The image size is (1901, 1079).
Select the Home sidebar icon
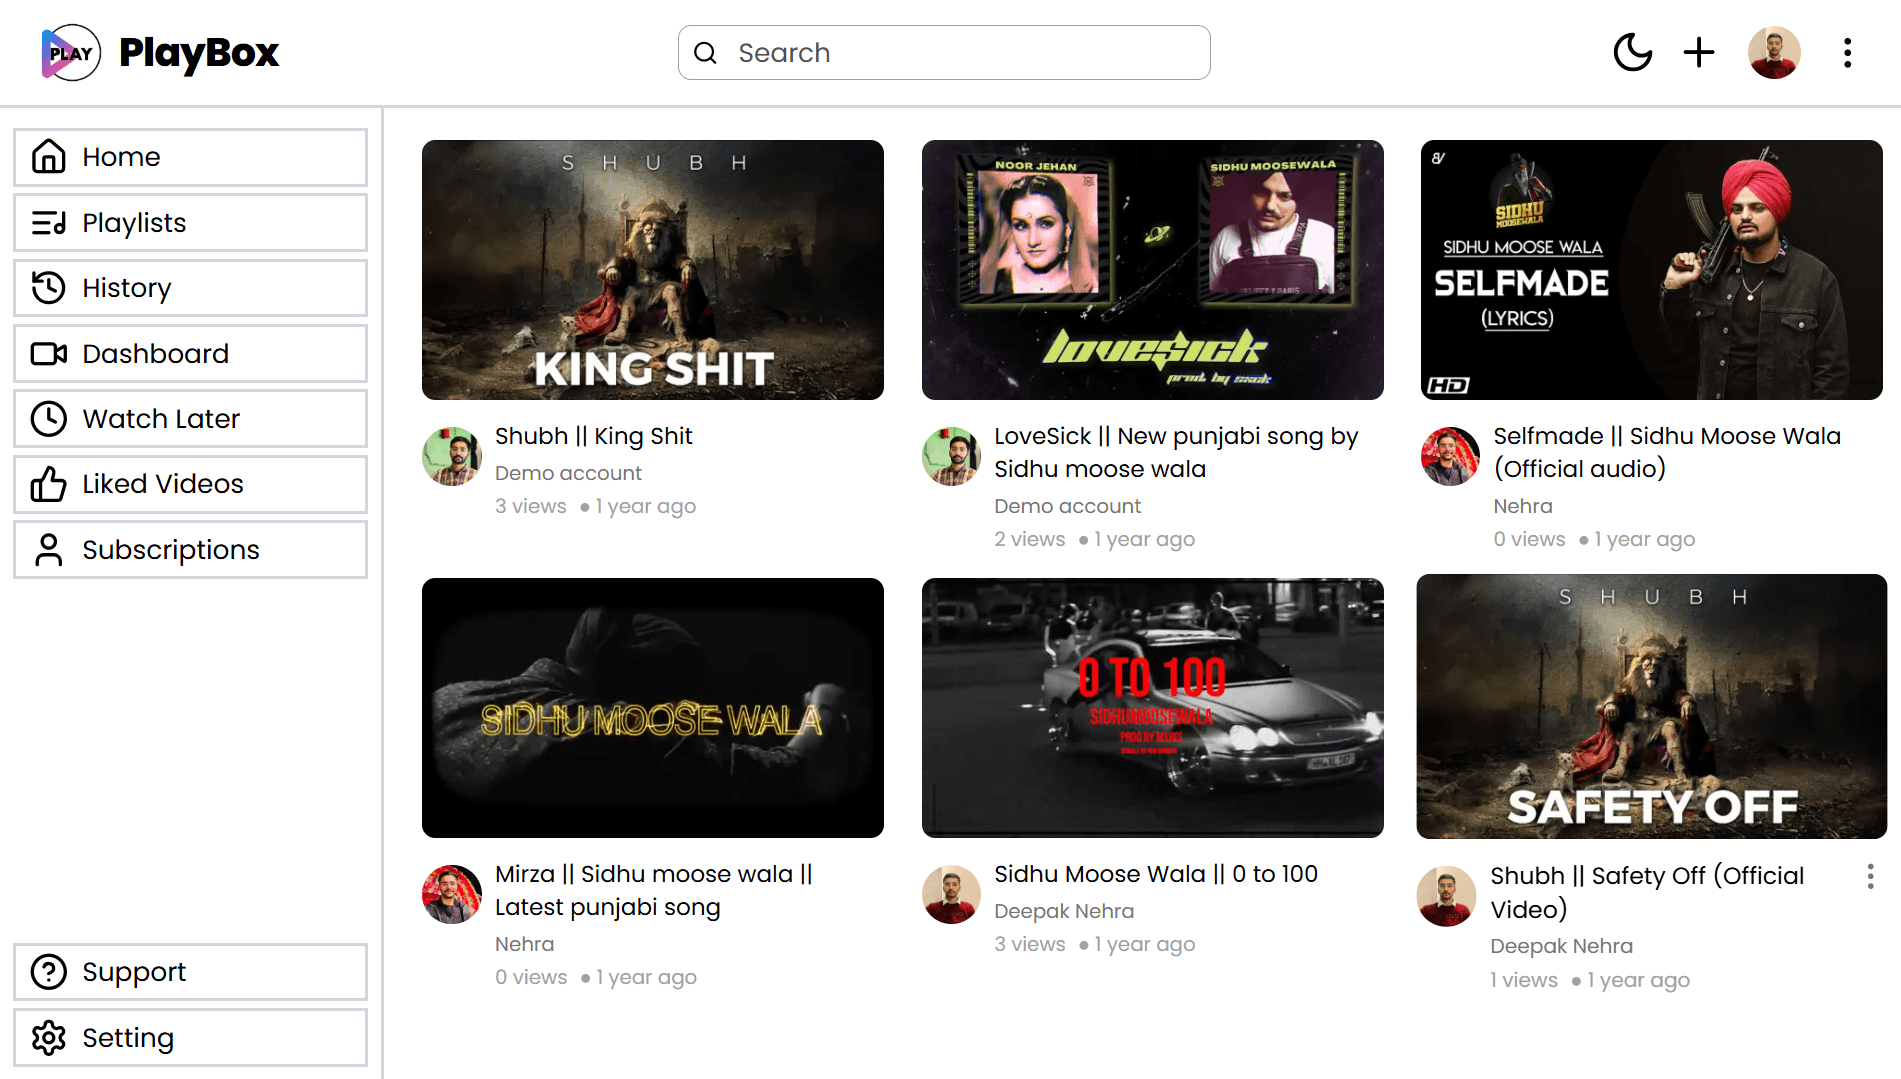48,157
